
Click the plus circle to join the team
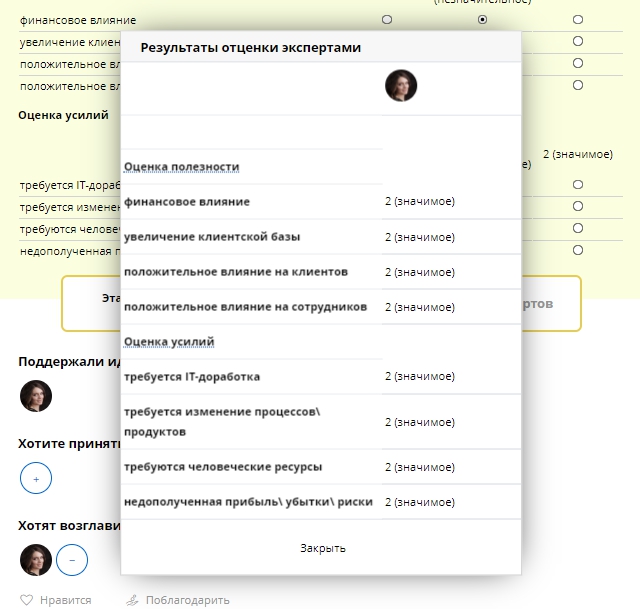(x=36, y=478)
